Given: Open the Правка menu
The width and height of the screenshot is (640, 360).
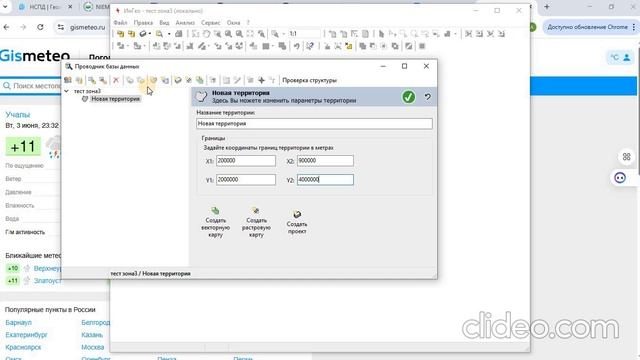Looking at the screenshot, I should point(143,23).
